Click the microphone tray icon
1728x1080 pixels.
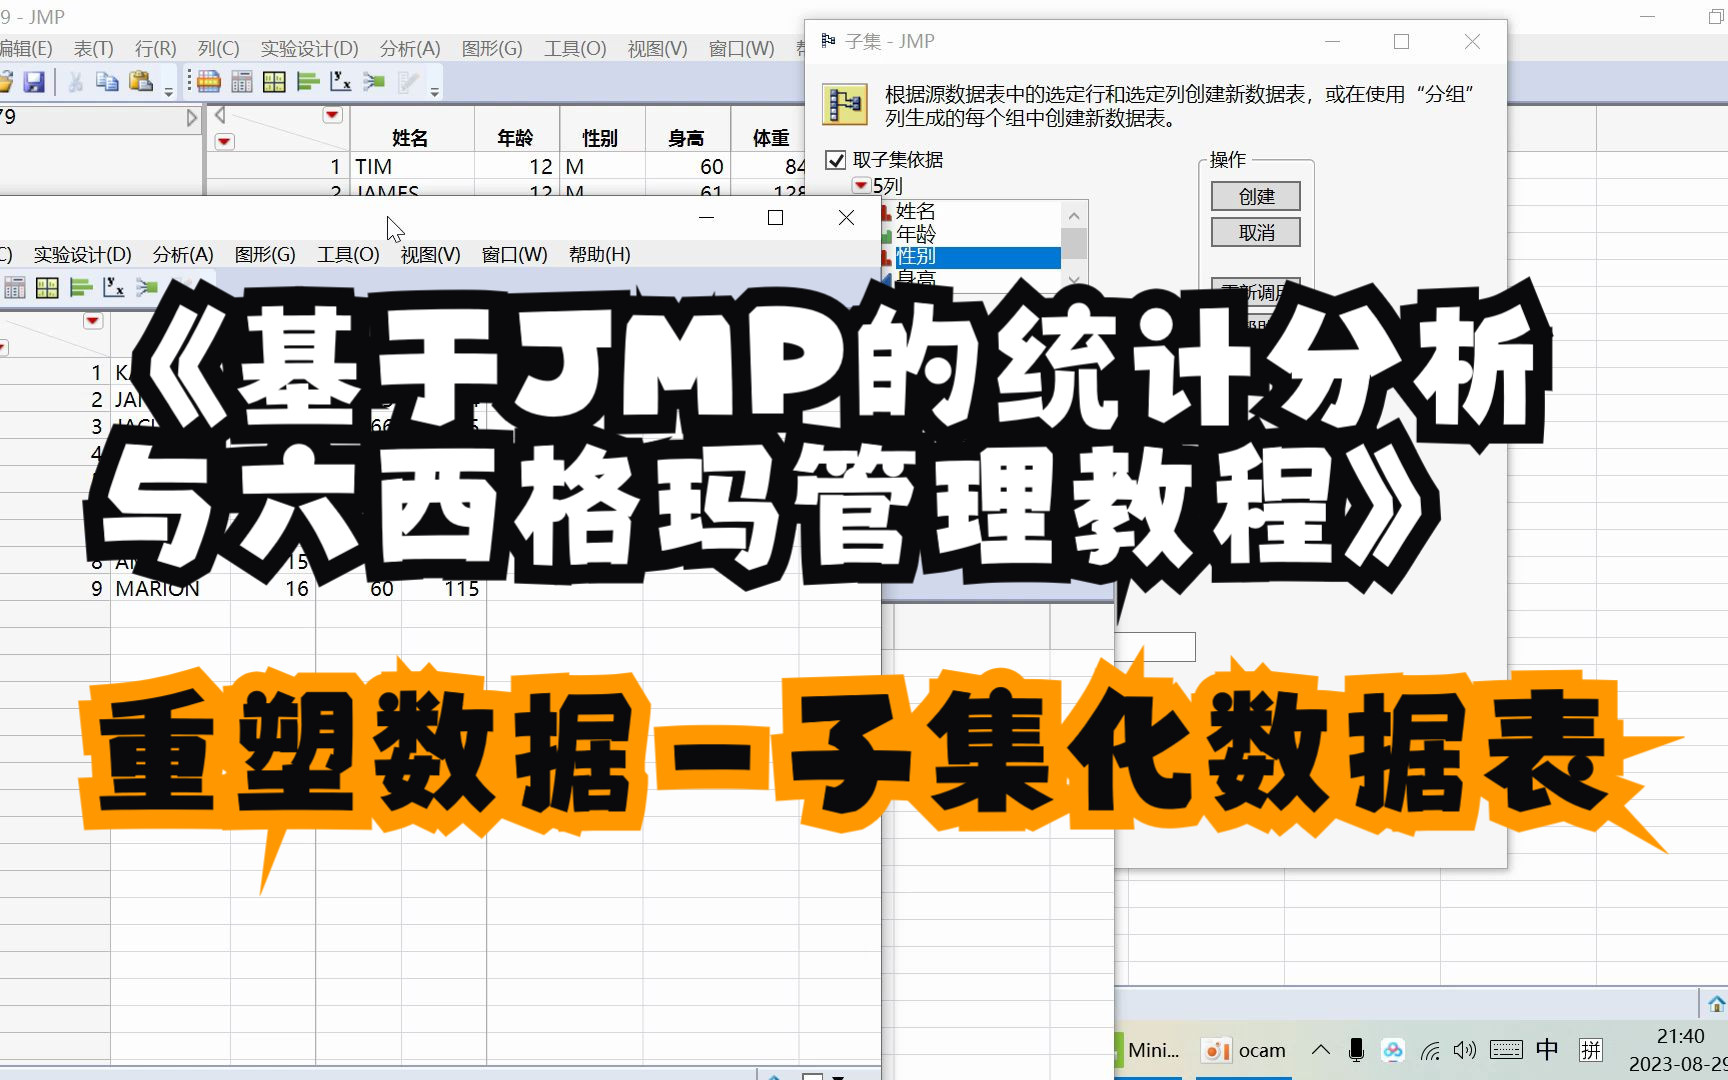[x=1356, y=1050]
